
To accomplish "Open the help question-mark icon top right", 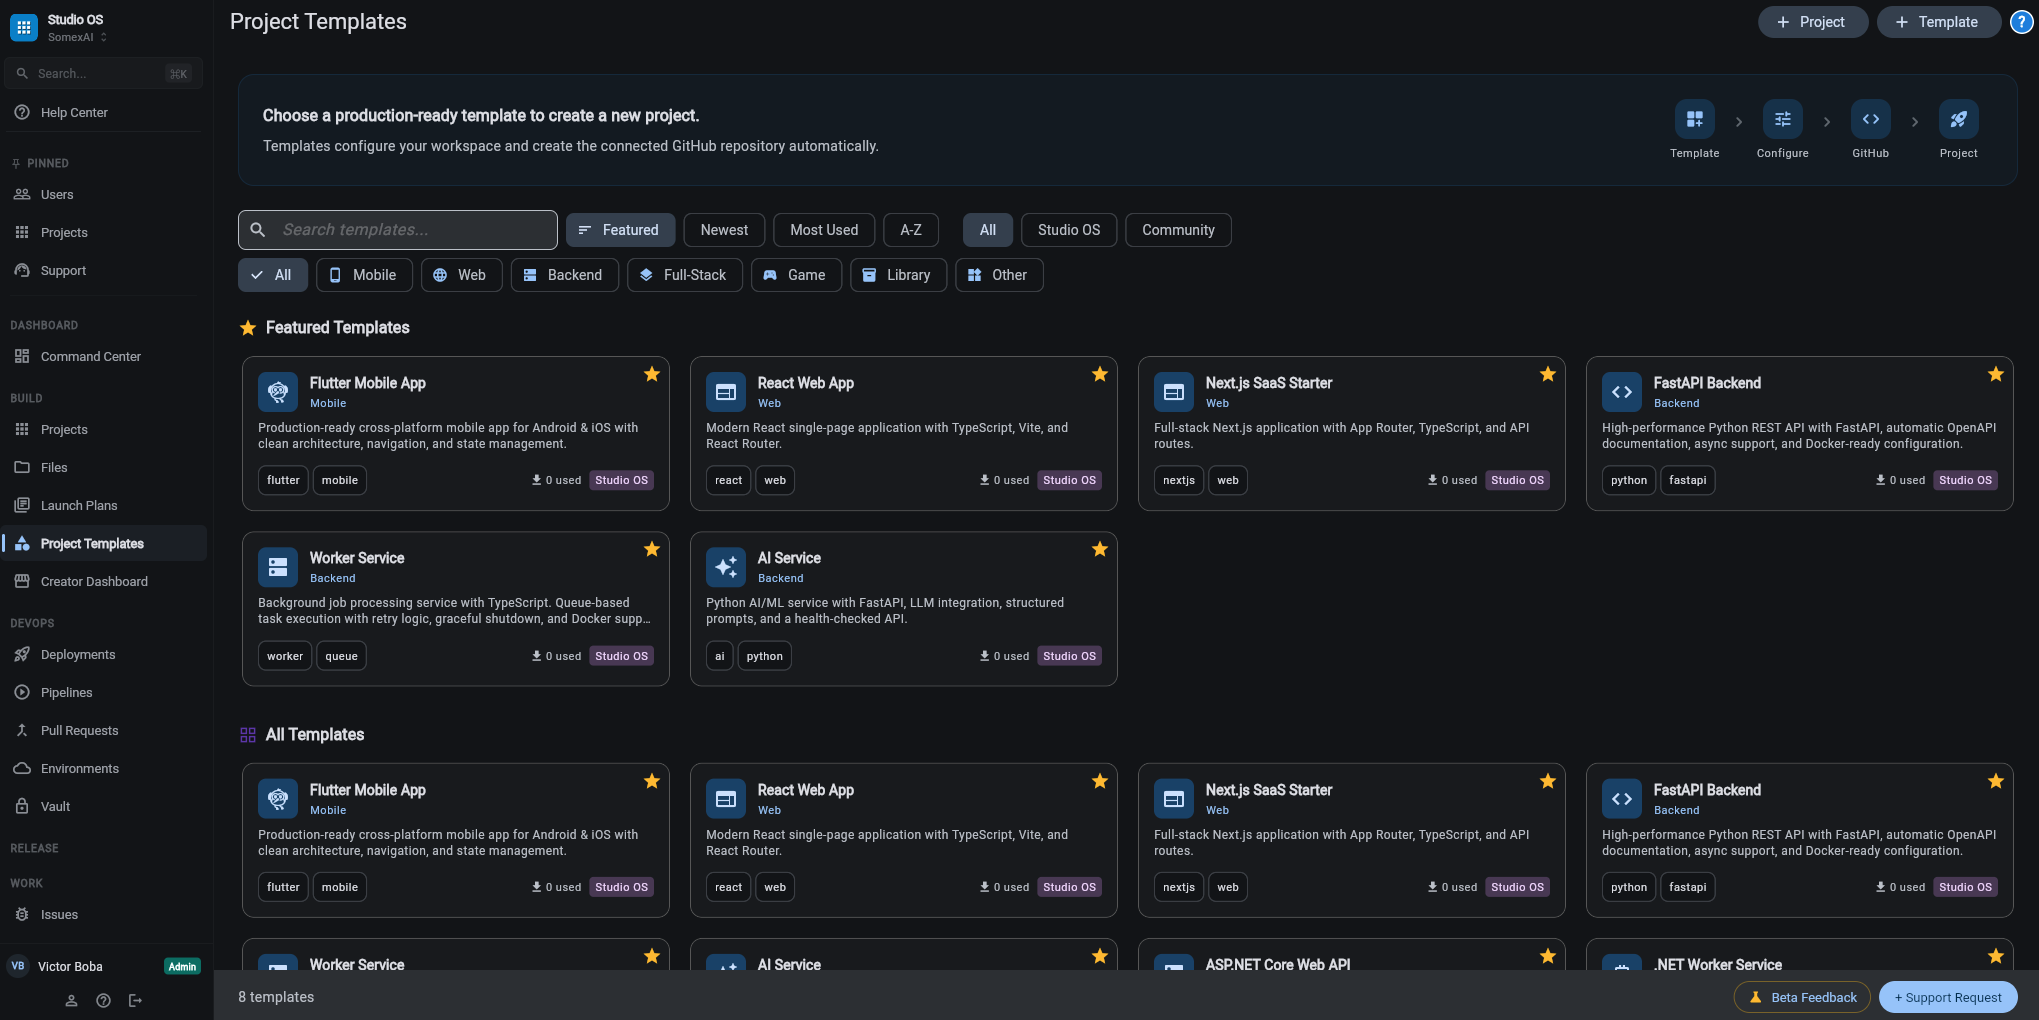I will 2021,21.
